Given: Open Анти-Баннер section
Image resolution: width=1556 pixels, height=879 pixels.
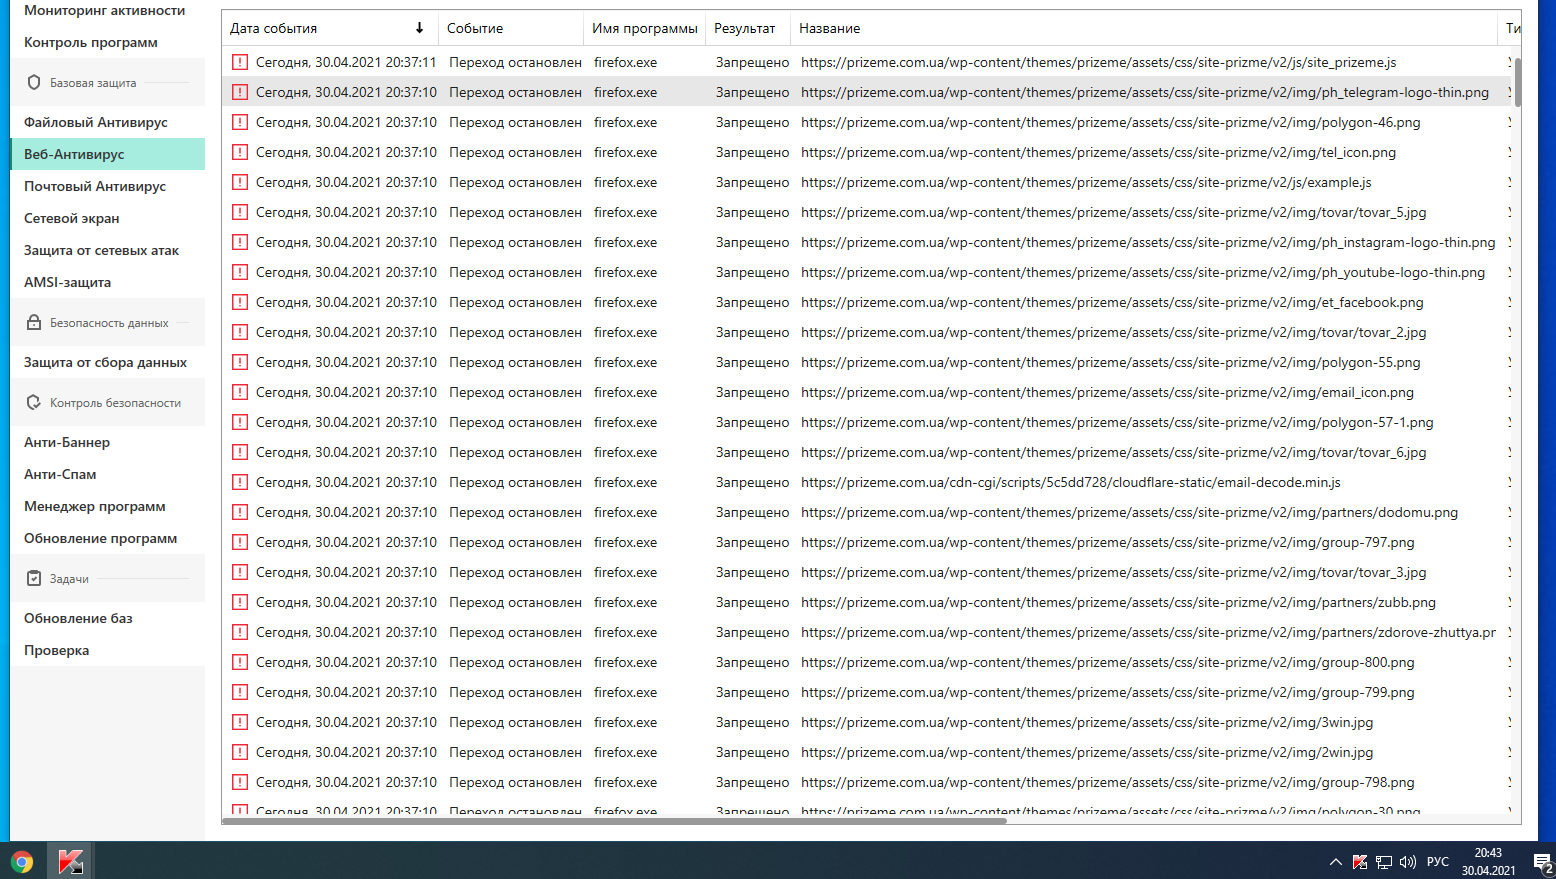Looking at the screenshot, I should point(67,442).
